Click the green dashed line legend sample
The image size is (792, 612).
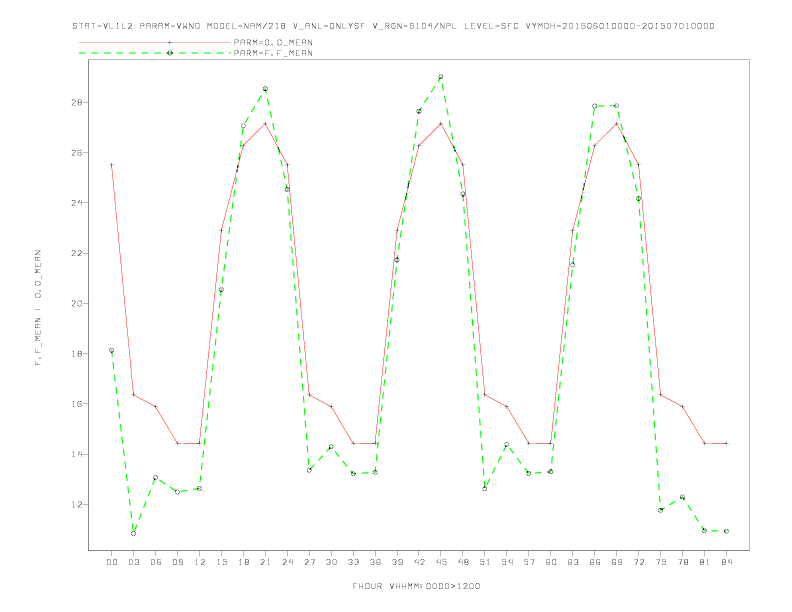(155, 53)
